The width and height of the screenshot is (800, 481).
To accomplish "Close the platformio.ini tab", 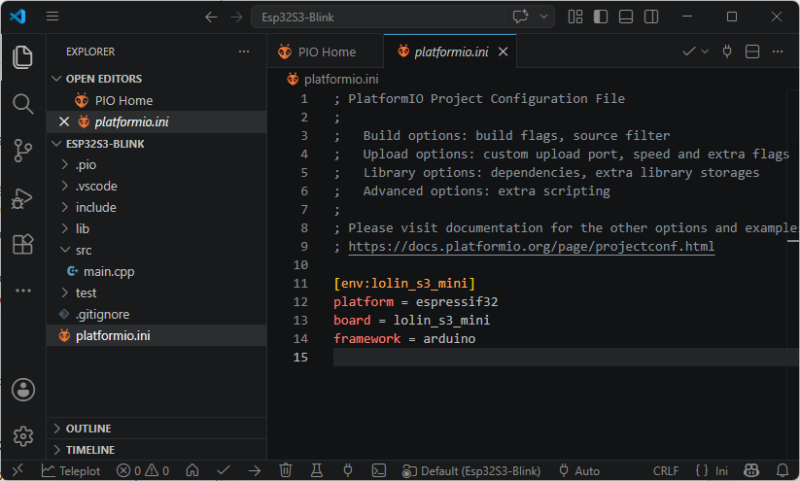I will [503, 52].
